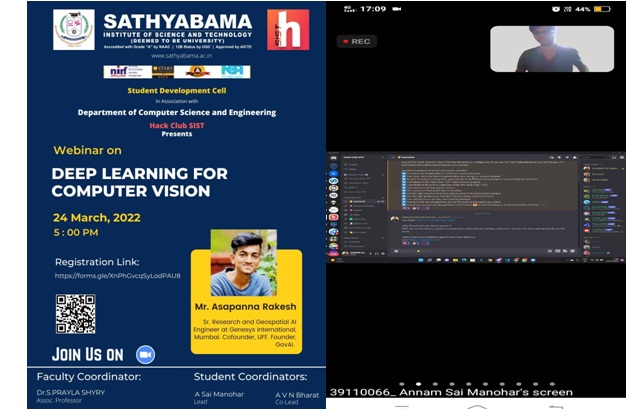Click the 'JOIN US ON' text

pyautogui.click(x=88, y=355)
